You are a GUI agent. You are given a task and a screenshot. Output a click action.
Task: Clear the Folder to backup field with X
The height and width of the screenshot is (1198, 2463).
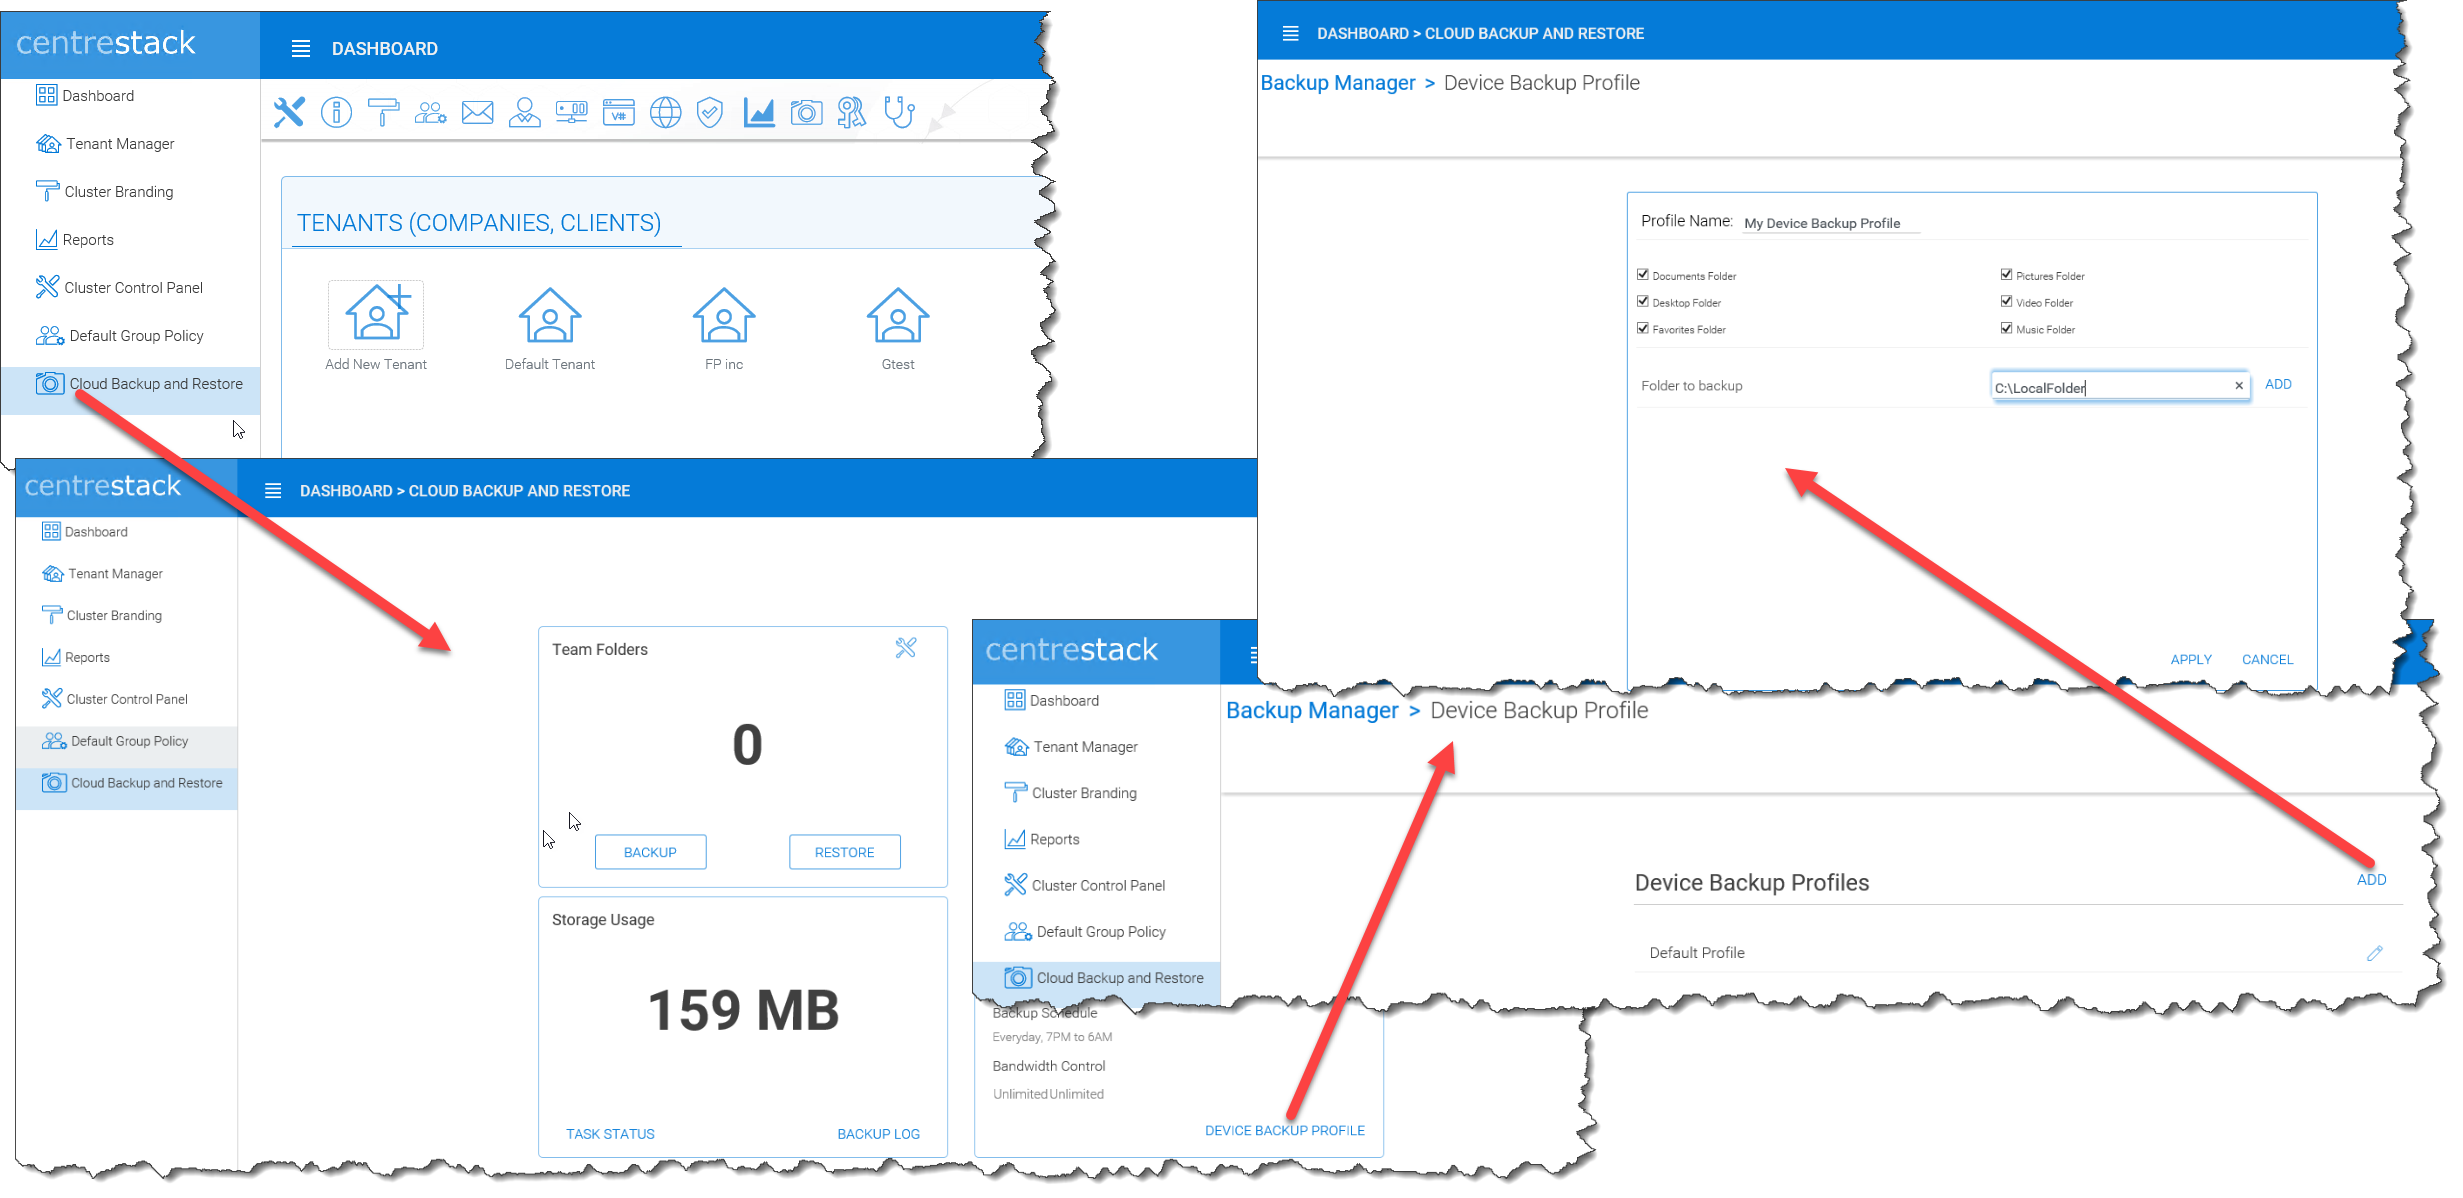[2239, 385]
